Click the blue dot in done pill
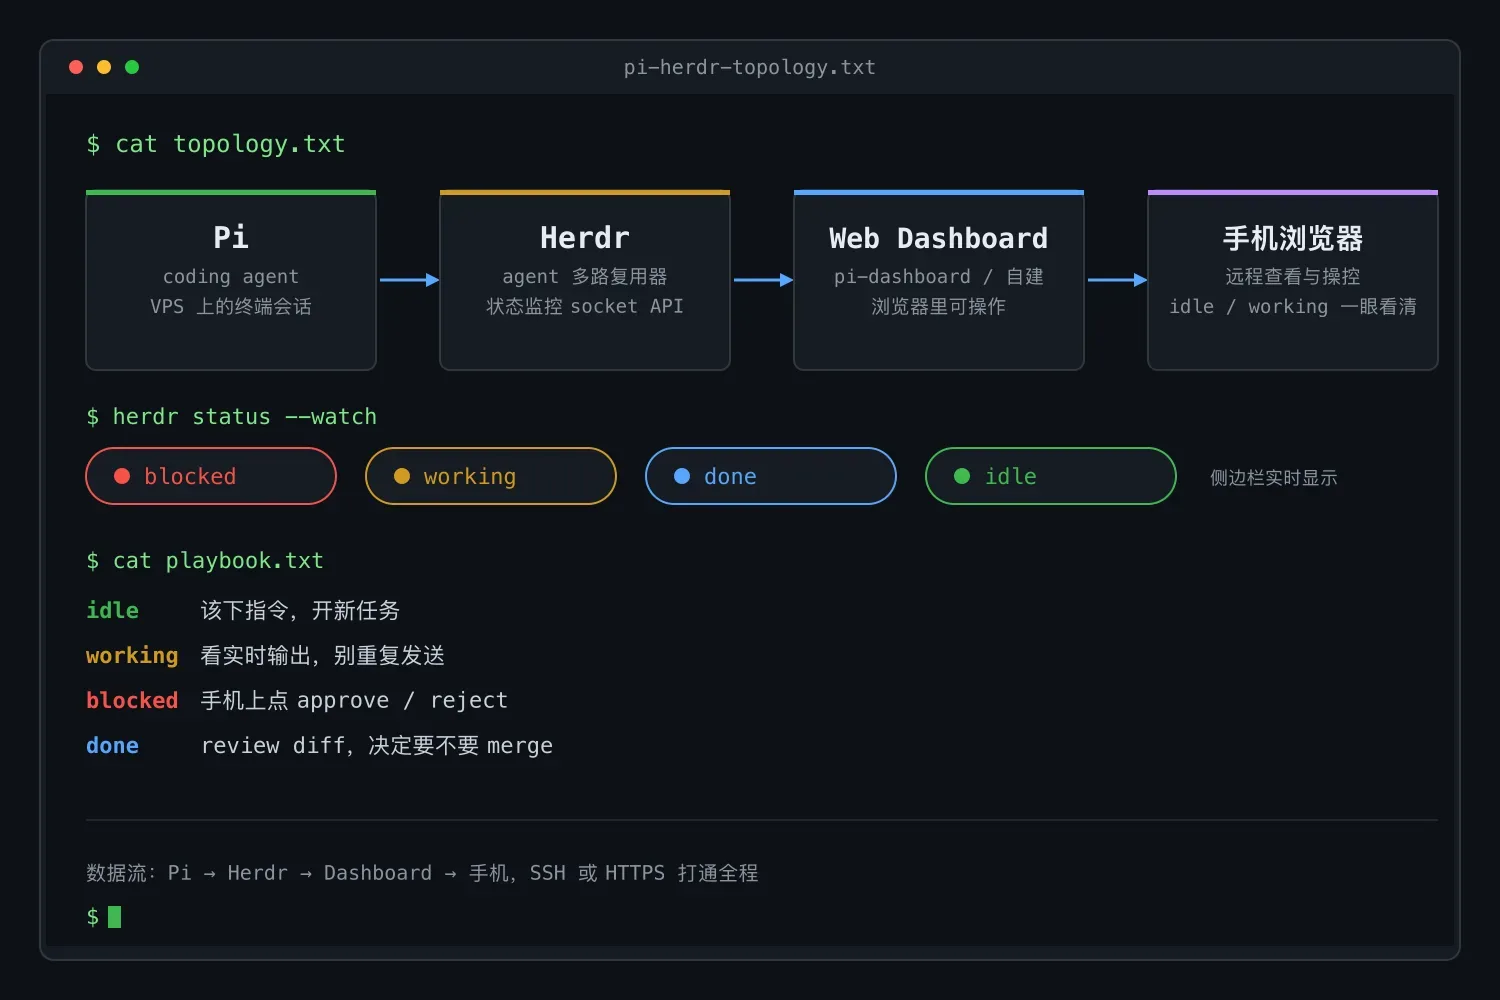 coord(682,476)
